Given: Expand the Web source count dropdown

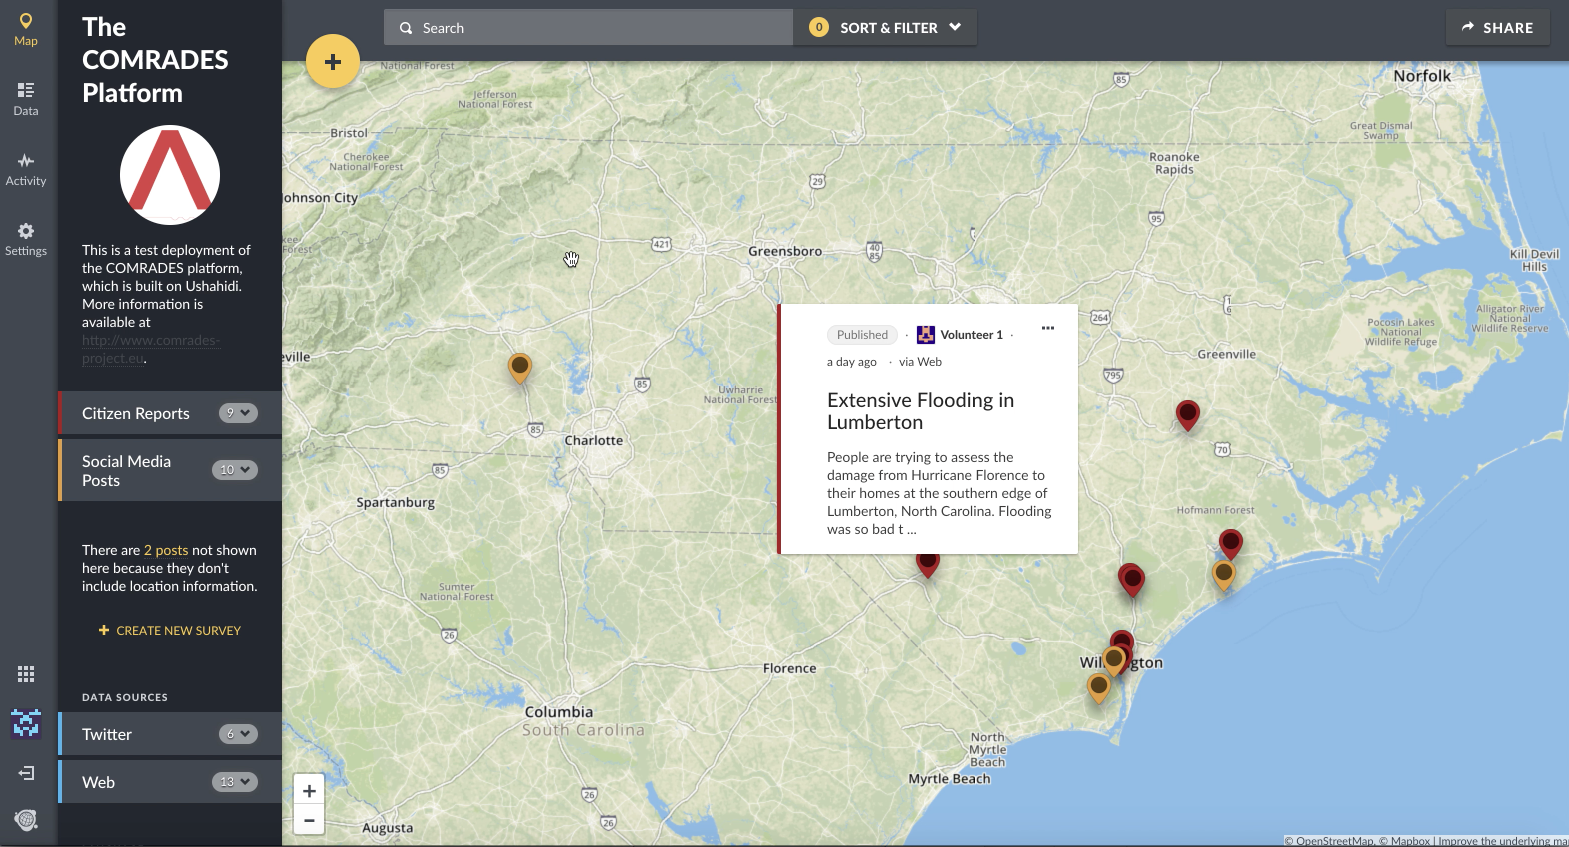Looking at the screenshot, I should click(234, 782).
